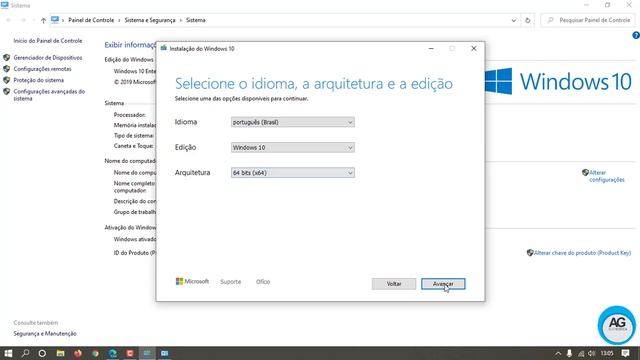640x360 pixels.
Task: Click Consulte também text
Action: 36,322
